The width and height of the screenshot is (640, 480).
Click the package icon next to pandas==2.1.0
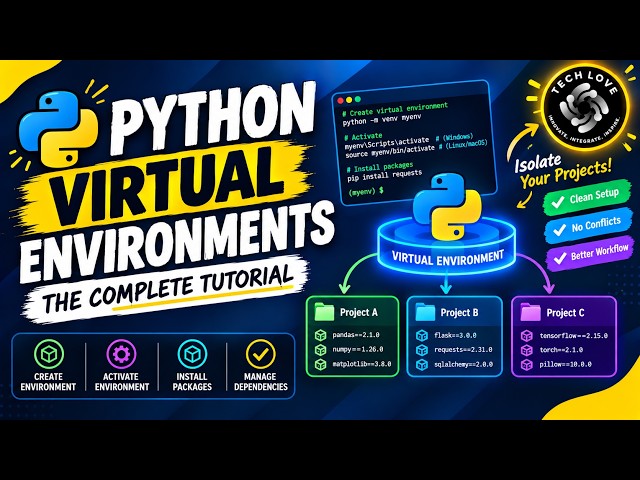(x=320, y=335)
